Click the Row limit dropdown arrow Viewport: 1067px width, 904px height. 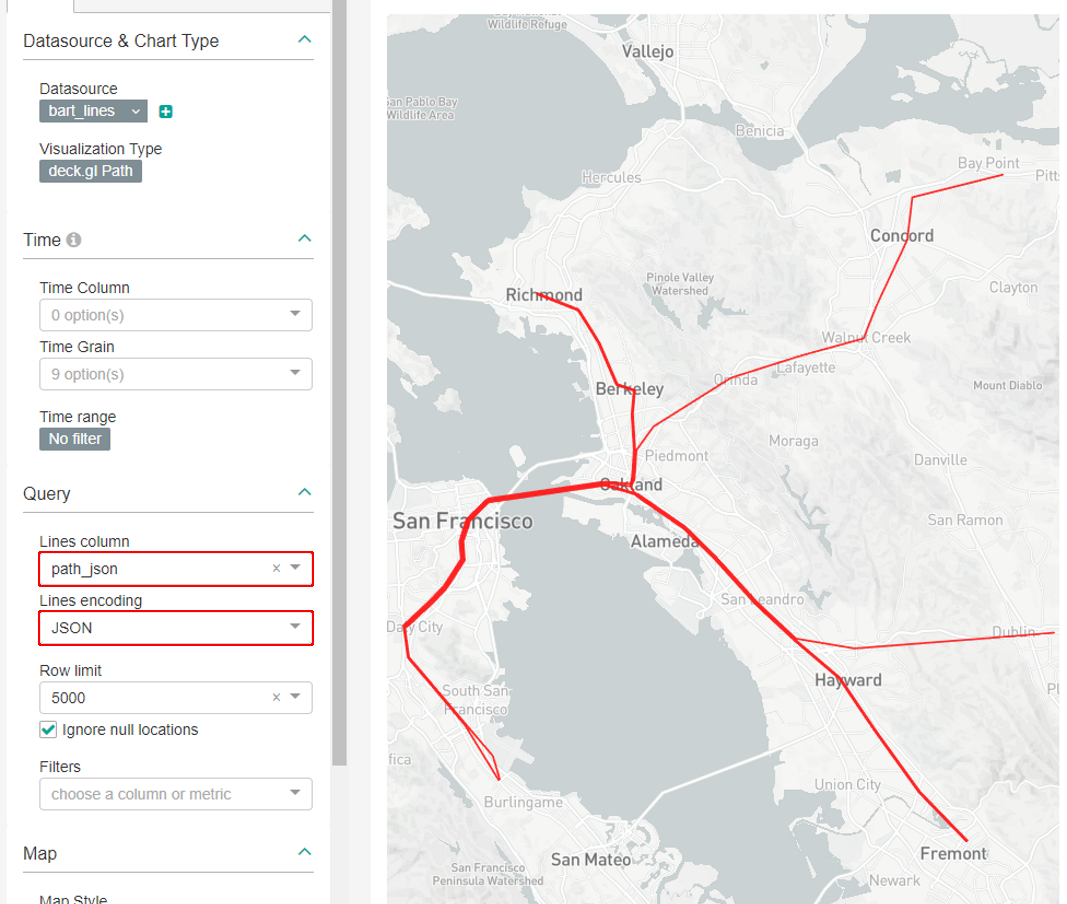coord(295,697)
